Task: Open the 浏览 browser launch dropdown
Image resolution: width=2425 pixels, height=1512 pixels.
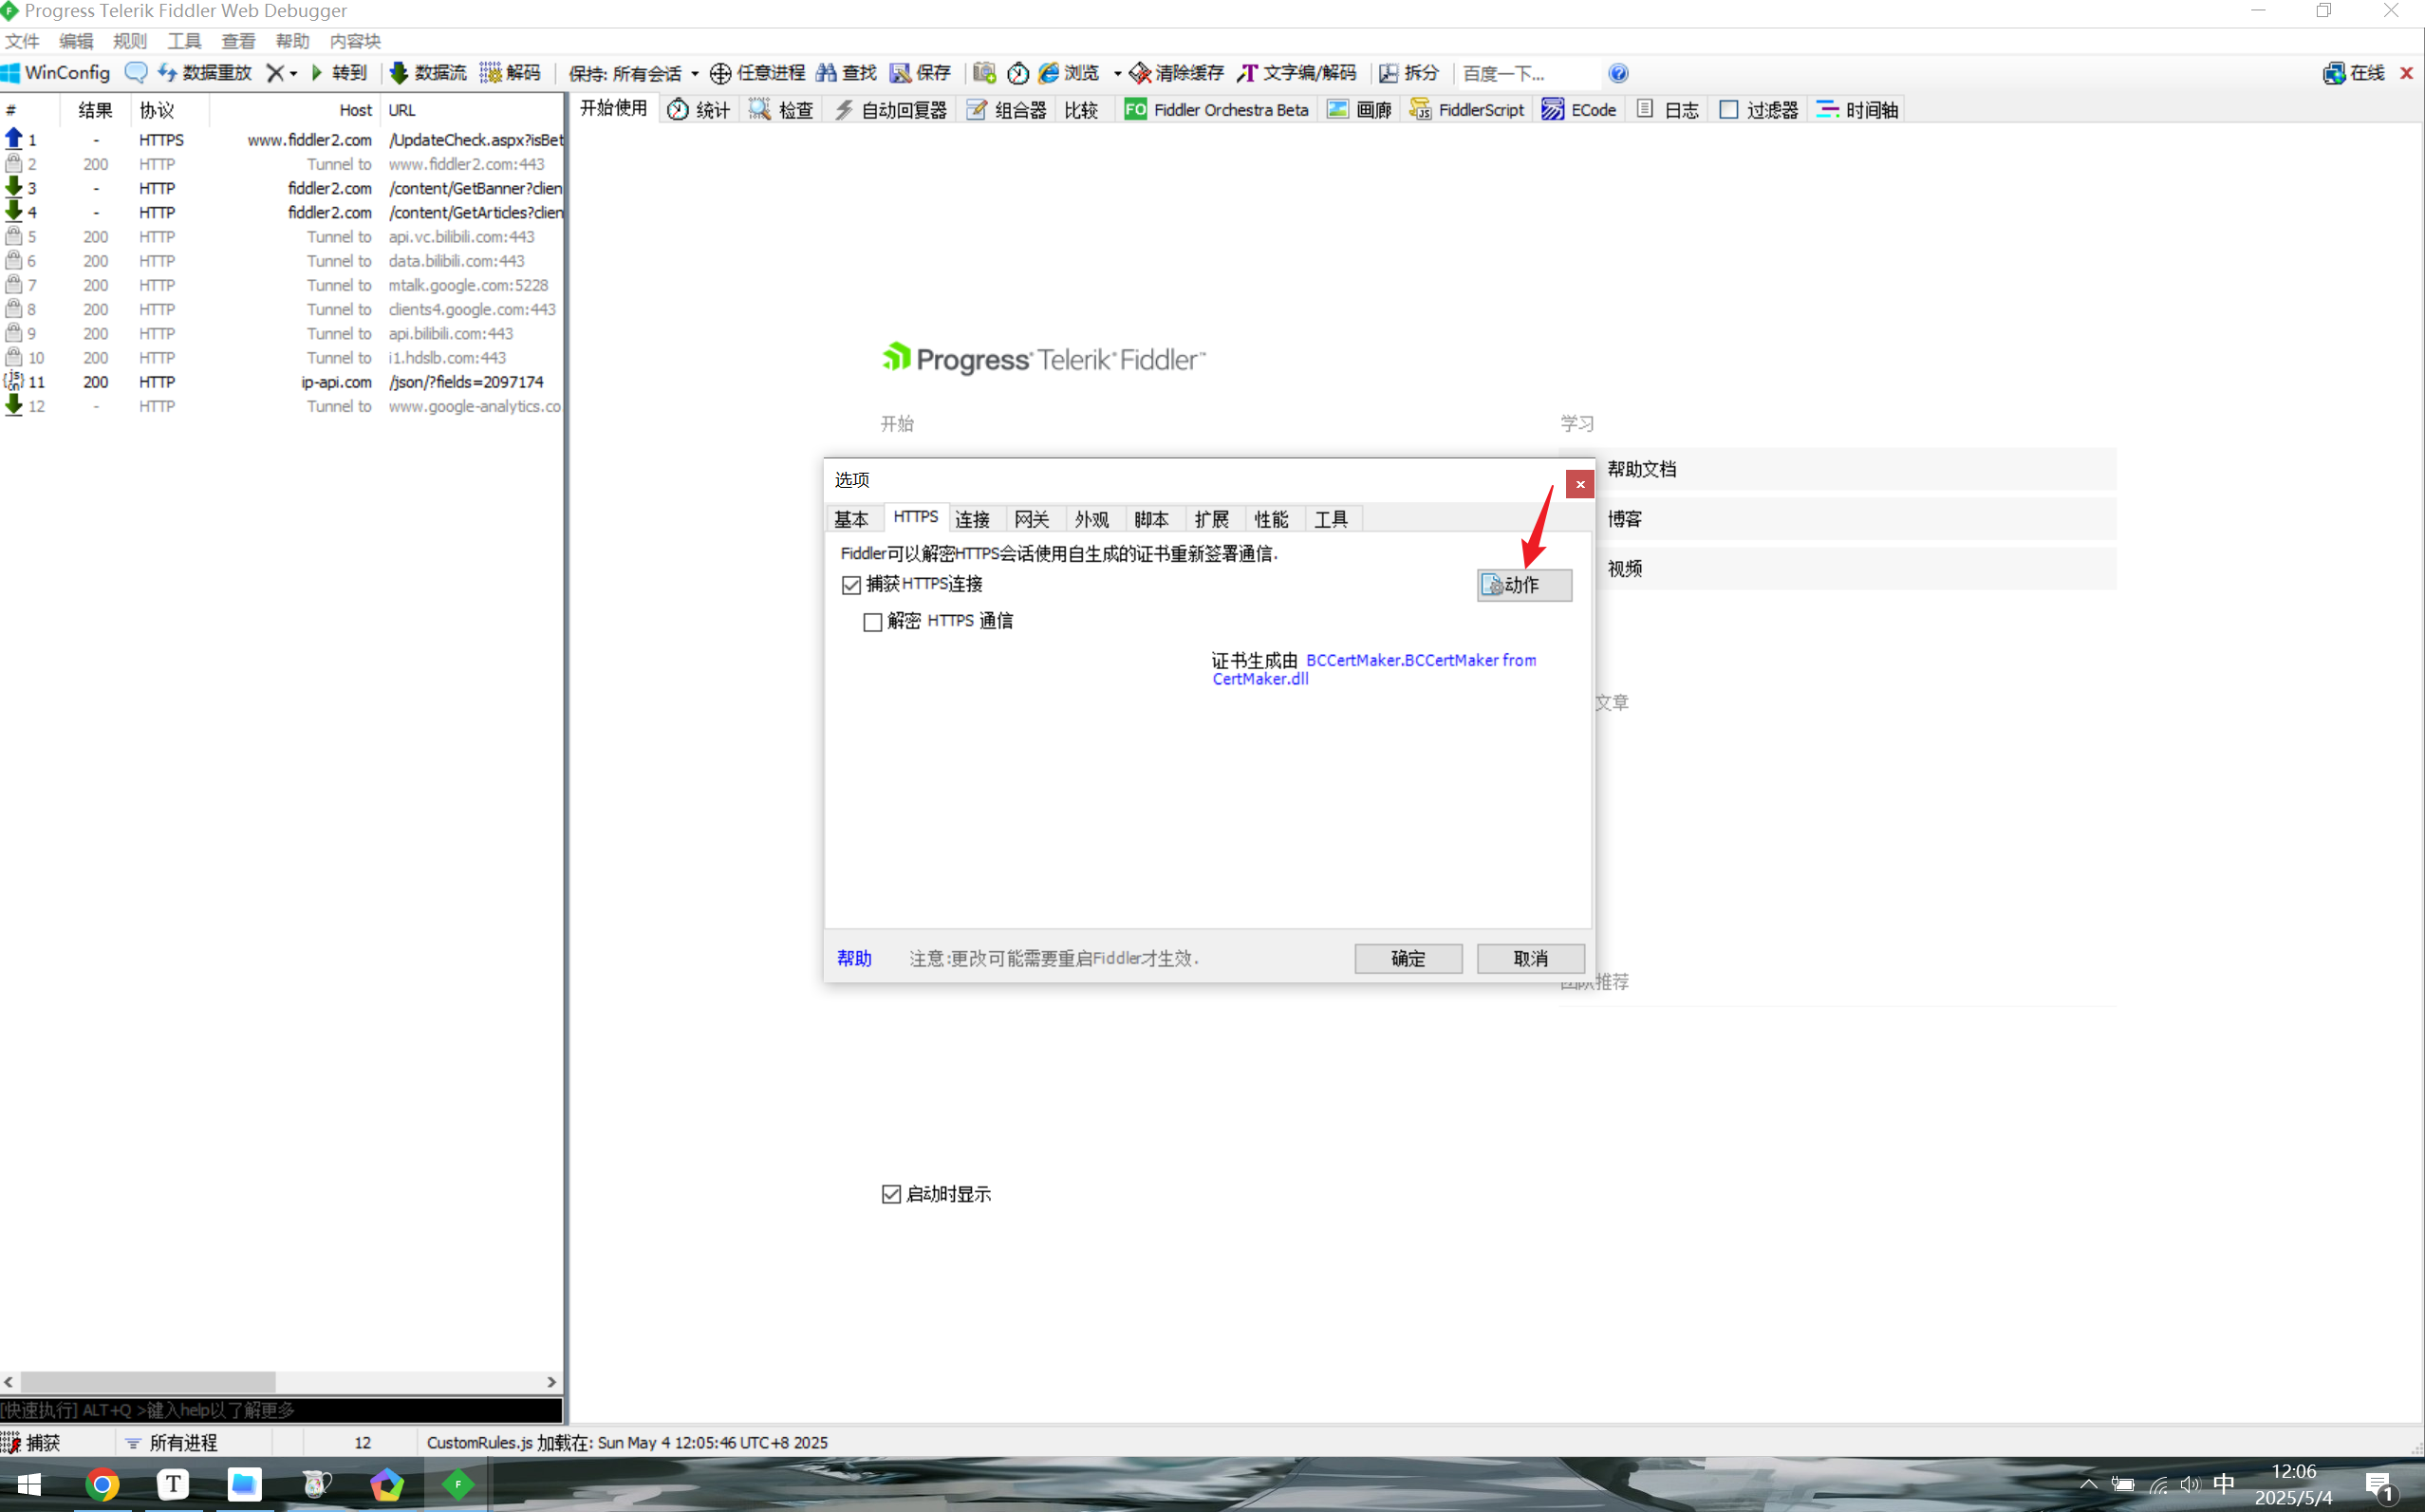Action: [x=1118, y=73]
